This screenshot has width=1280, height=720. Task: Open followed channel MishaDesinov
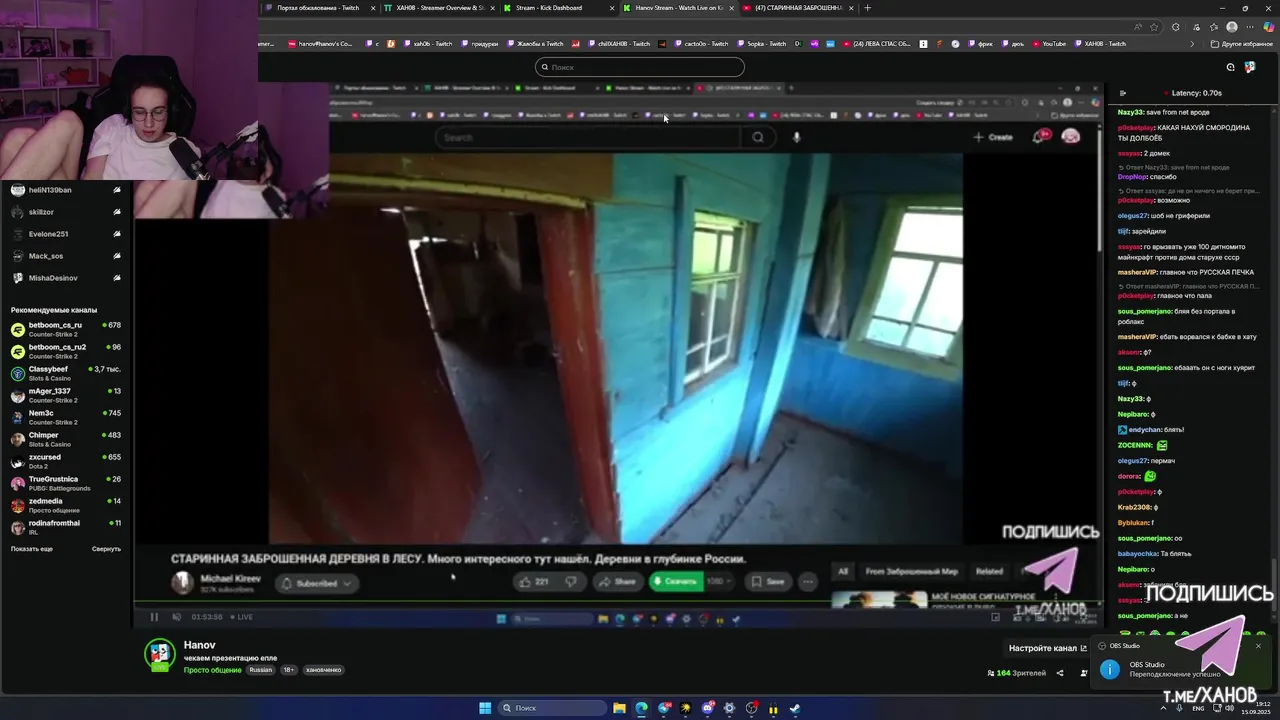(65, 278)
